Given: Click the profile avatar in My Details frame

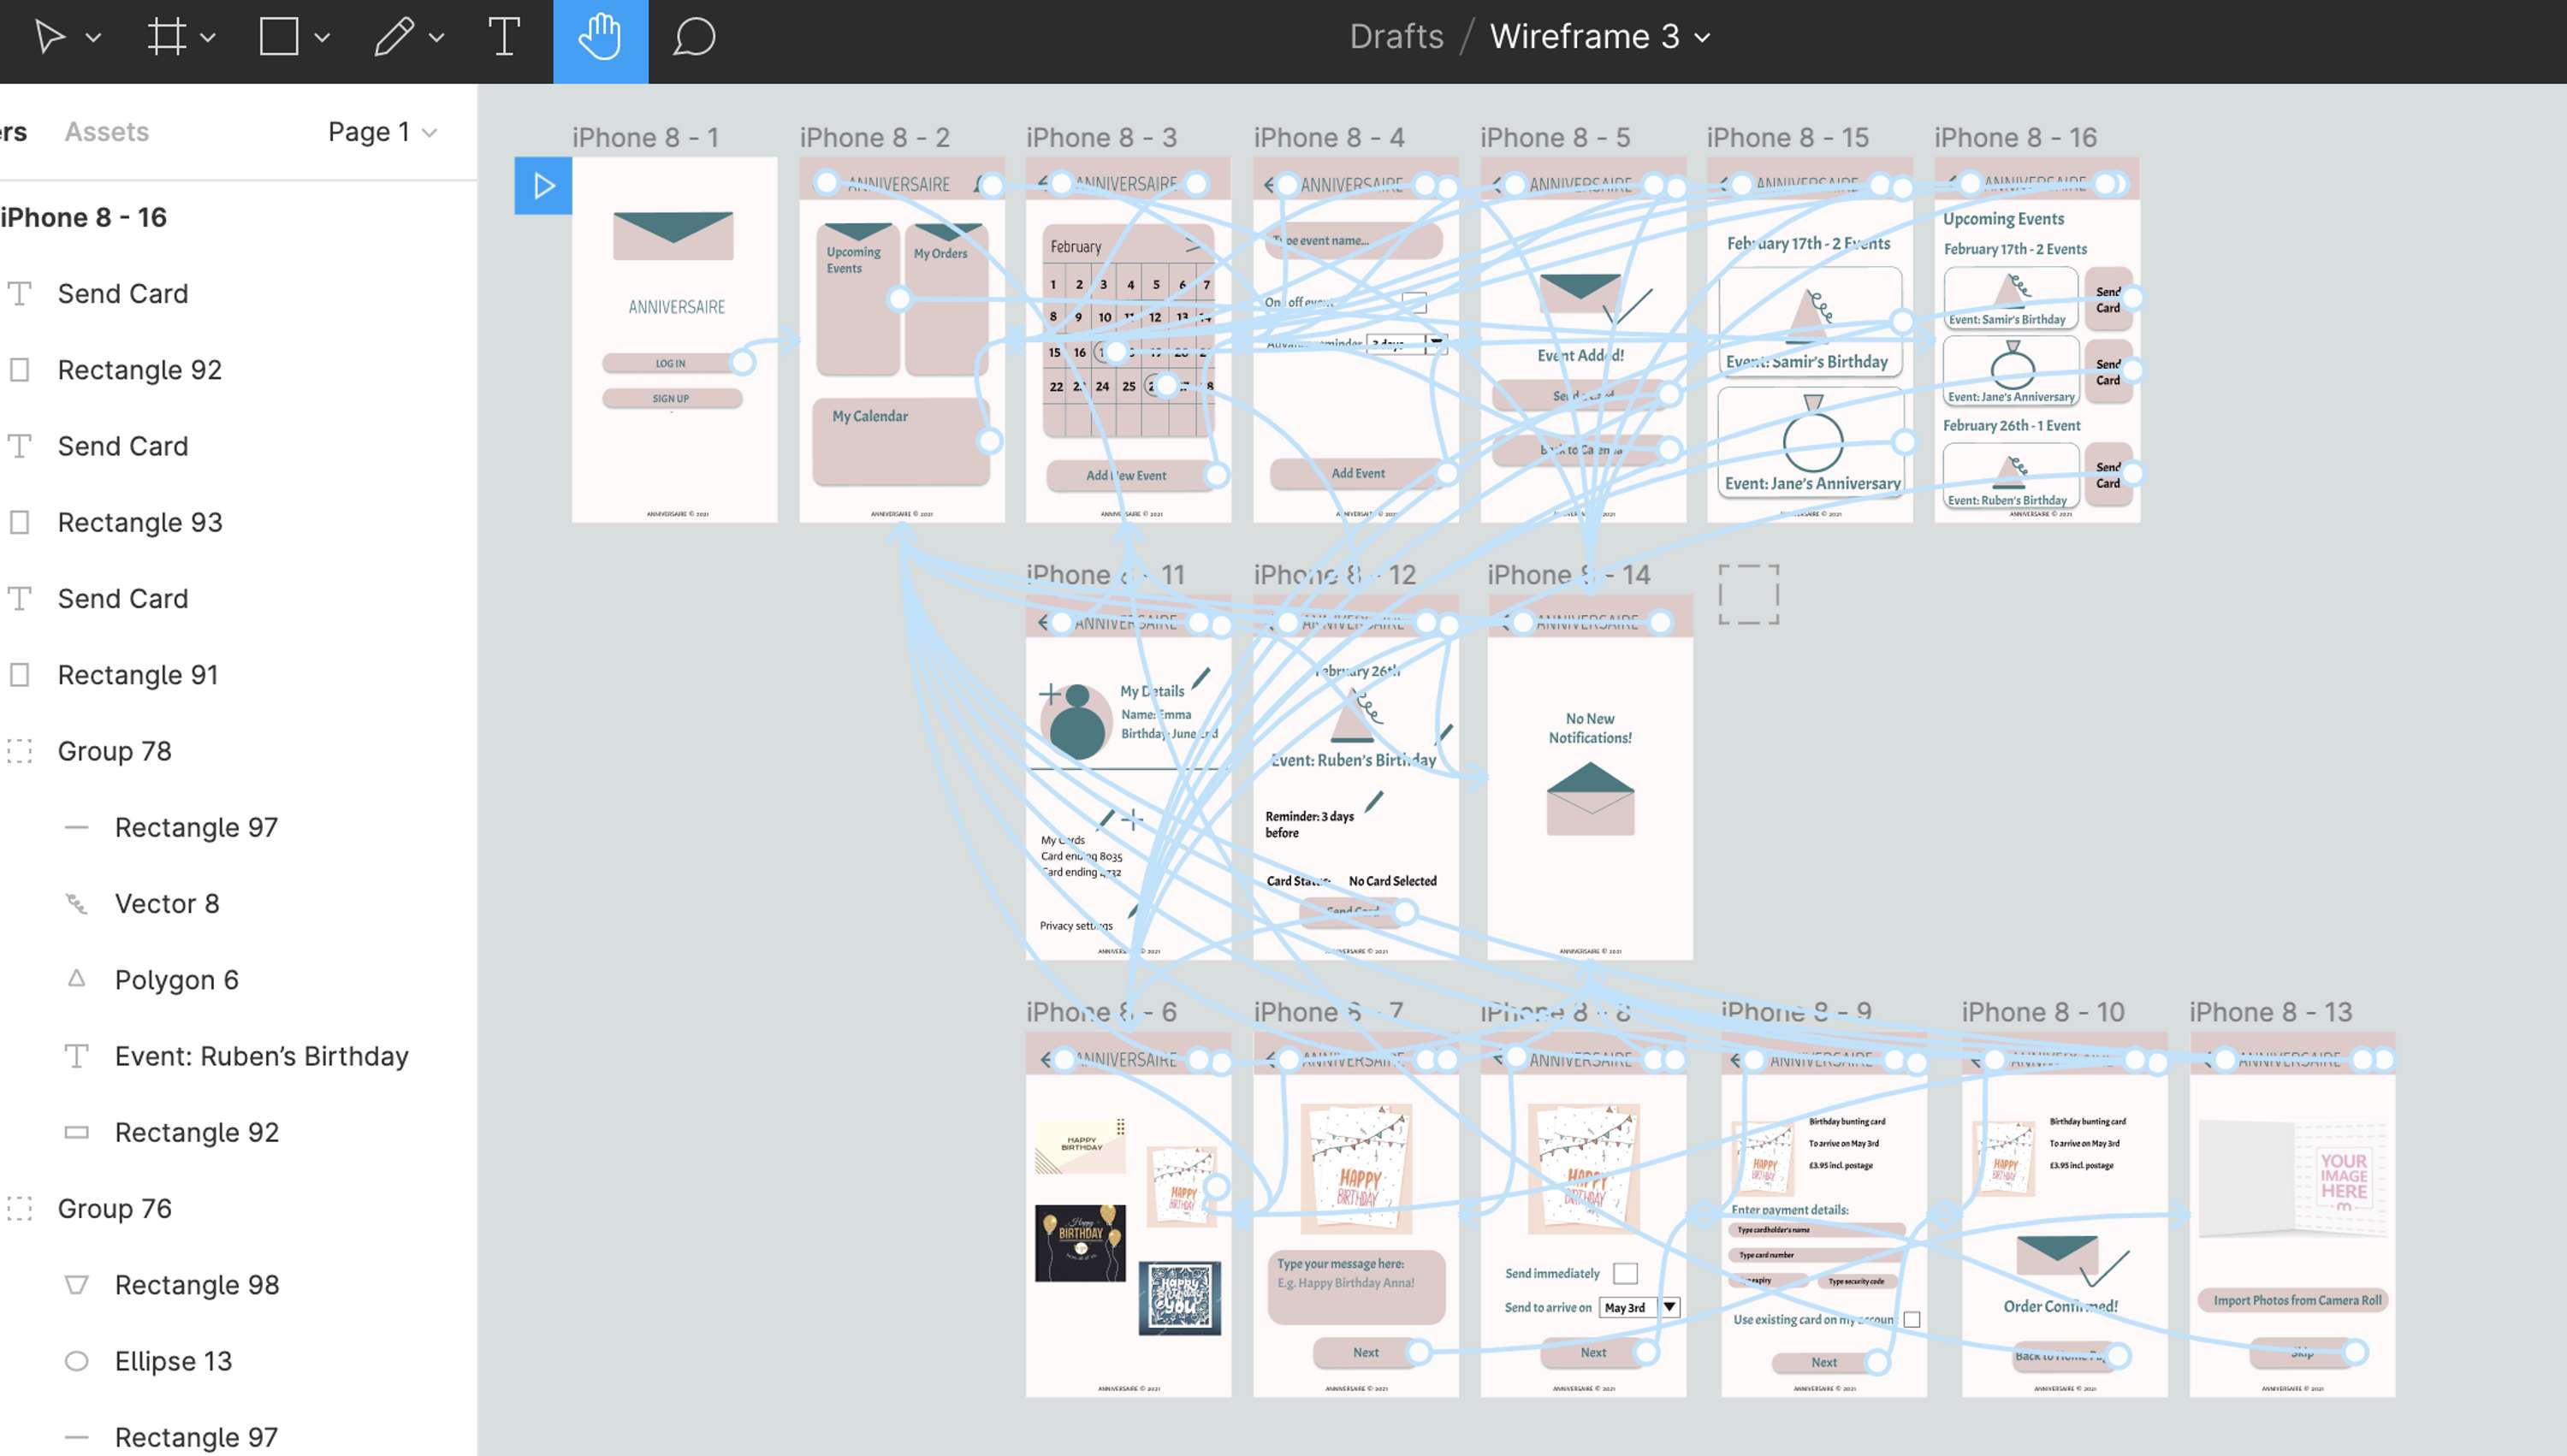Looking at the screenshot, I should pos(1076,722).
